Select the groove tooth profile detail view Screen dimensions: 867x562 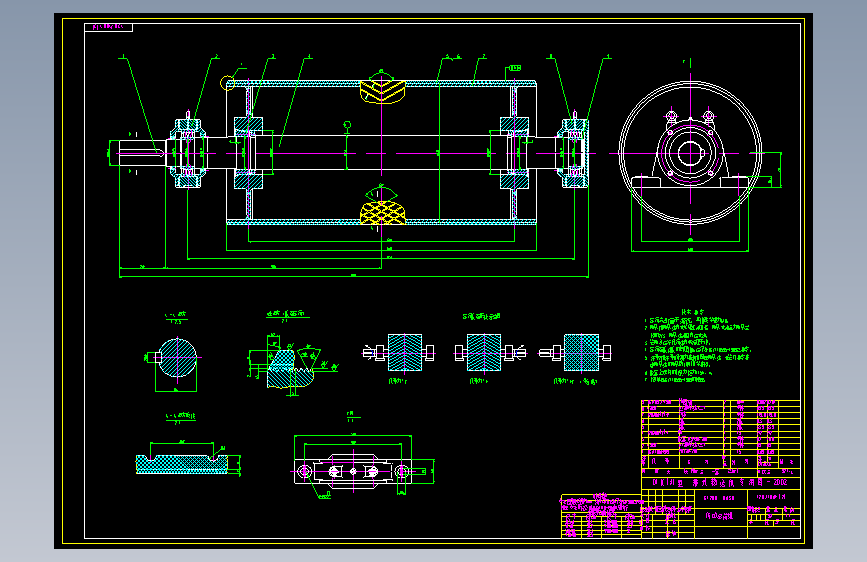click(x=290, y=368)
